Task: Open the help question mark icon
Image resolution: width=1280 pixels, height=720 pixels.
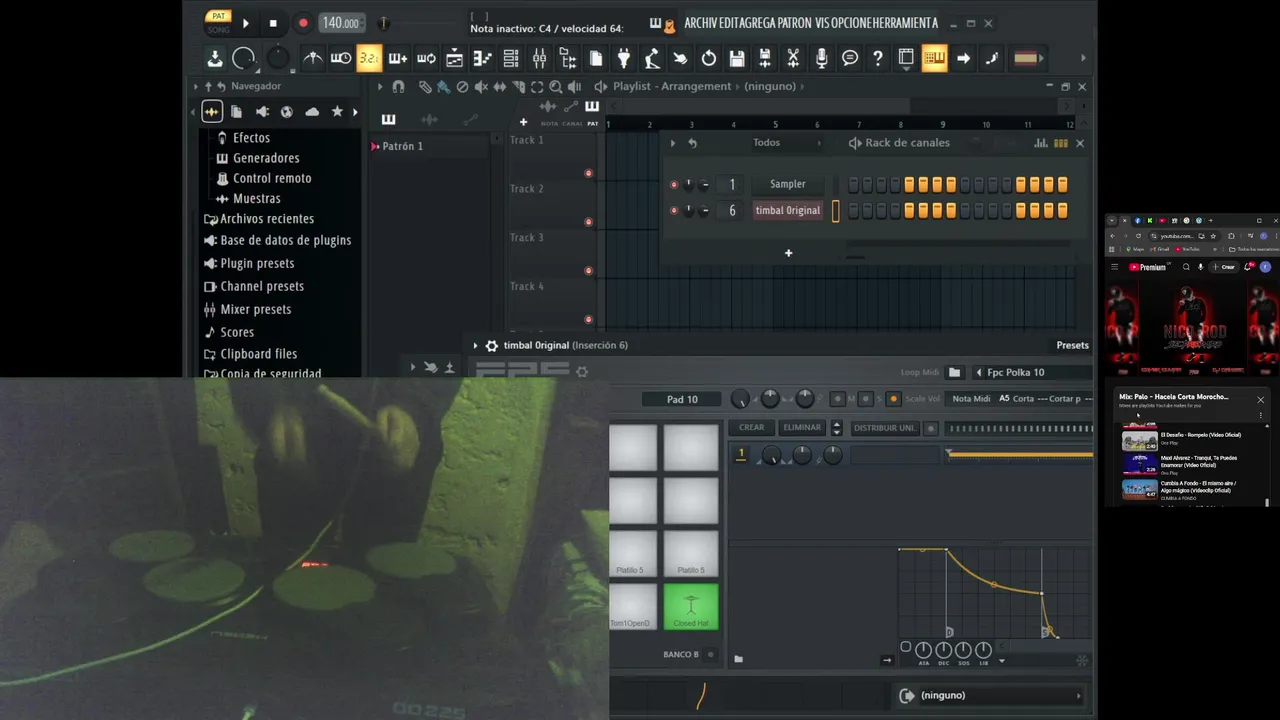Action: [878, 58]
